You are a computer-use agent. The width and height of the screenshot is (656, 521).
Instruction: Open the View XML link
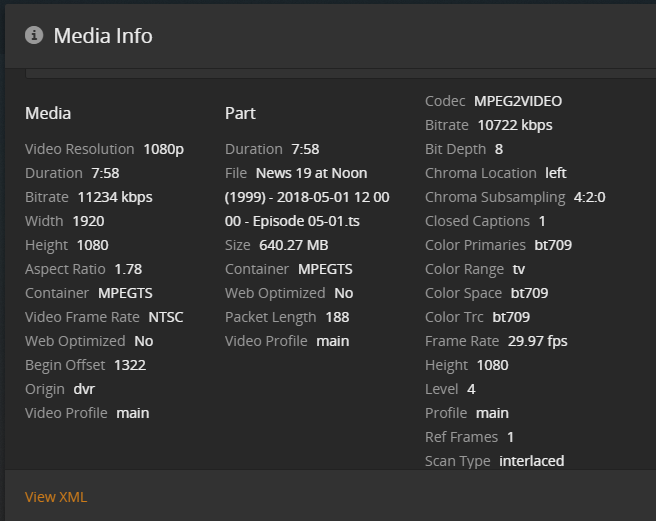56,497
